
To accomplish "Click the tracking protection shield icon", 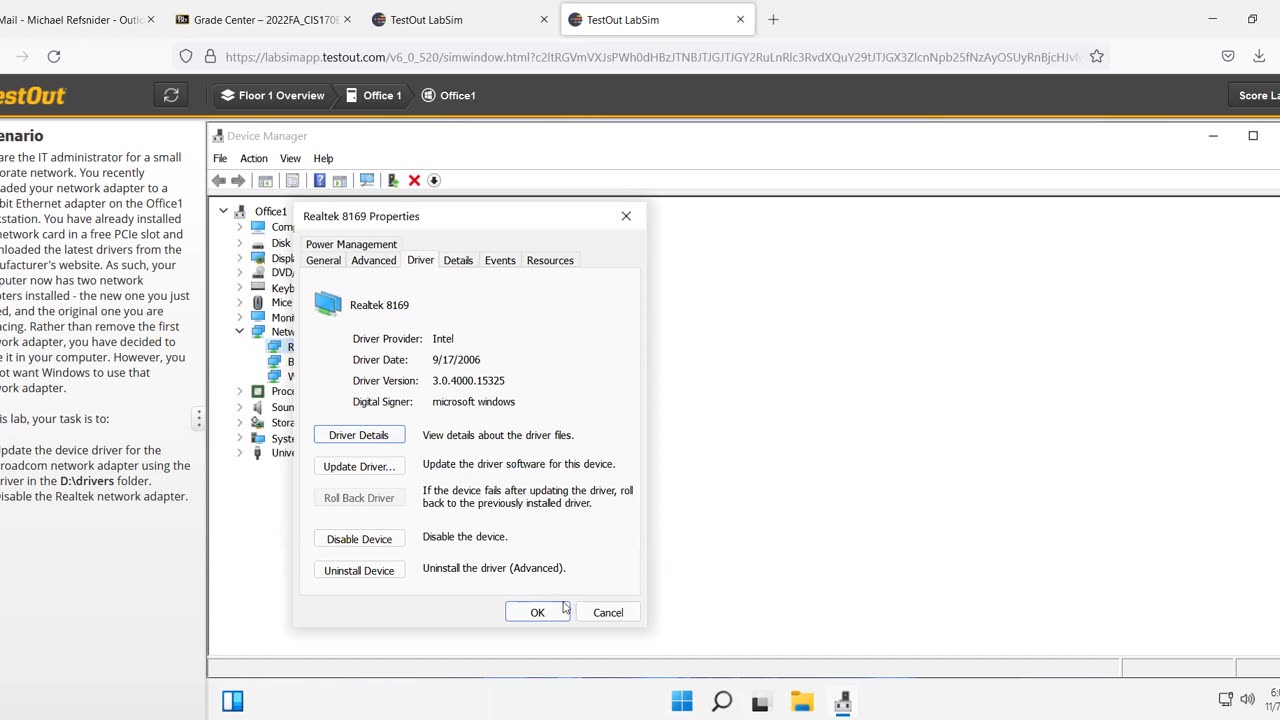I will (186, 57).
